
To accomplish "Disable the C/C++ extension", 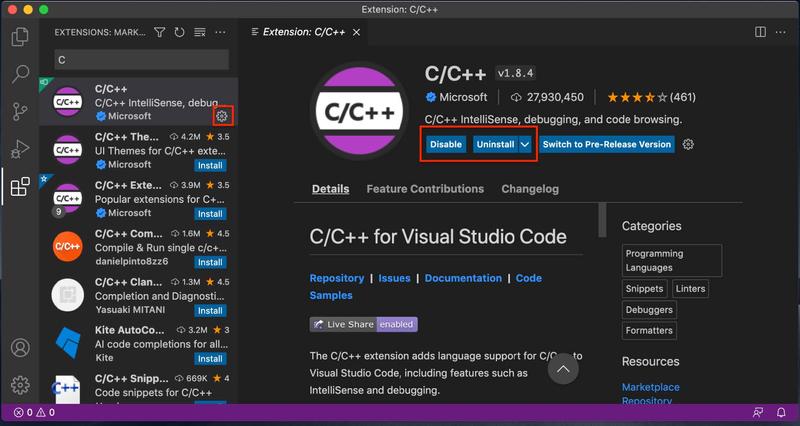I will pyautogui.click(x=446, y=144).
